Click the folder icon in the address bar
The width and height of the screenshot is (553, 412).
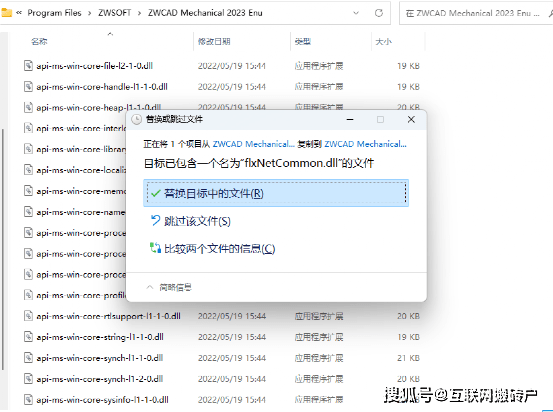tap(6, 13)
